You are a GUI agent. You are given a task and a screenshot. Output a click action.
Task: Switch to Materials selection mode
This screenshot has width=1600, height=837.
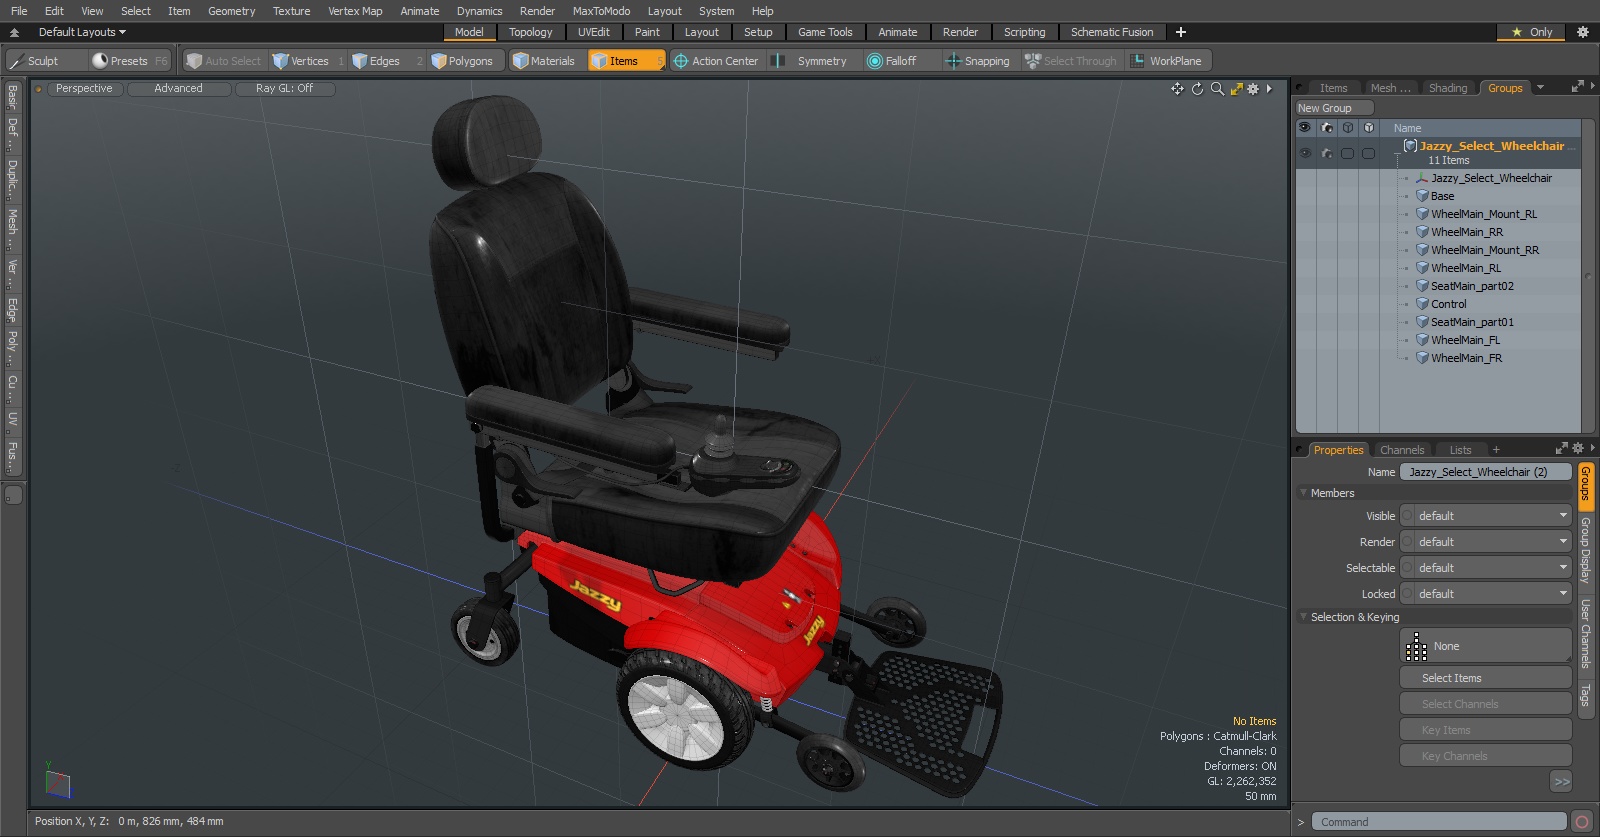[544, 61]
